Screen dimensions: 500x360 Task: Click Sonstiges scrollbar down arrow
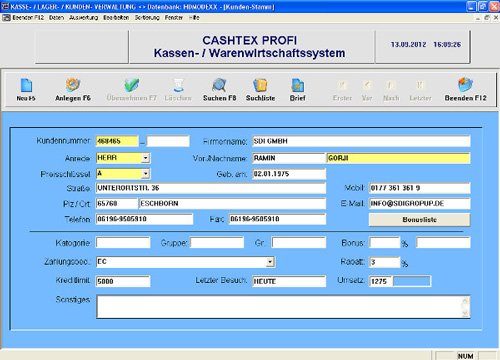pos(465,313)
